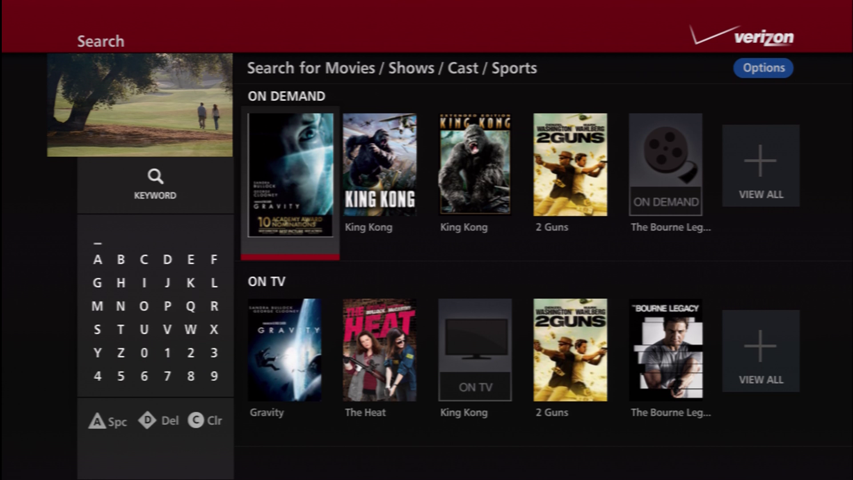853x480 pixels.
Task: Select the Clr key with circle C icon
Action: point(205,421)
